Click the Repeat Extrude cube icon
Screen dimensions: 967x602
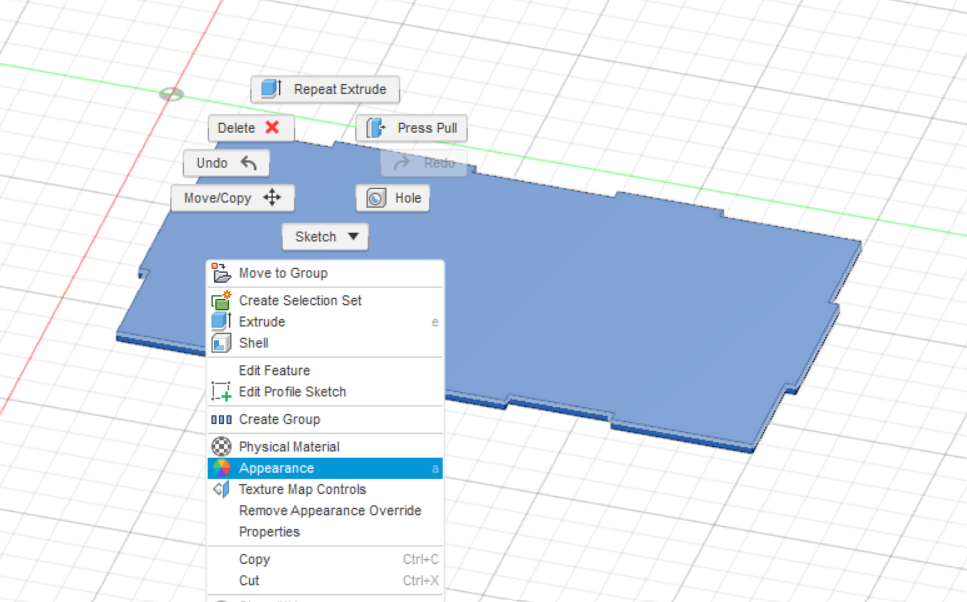[x=271, y=89]
